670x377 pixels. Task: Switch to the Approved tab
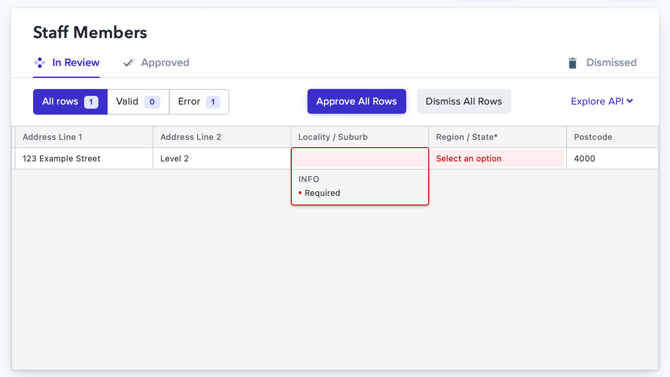coord(156,63)
